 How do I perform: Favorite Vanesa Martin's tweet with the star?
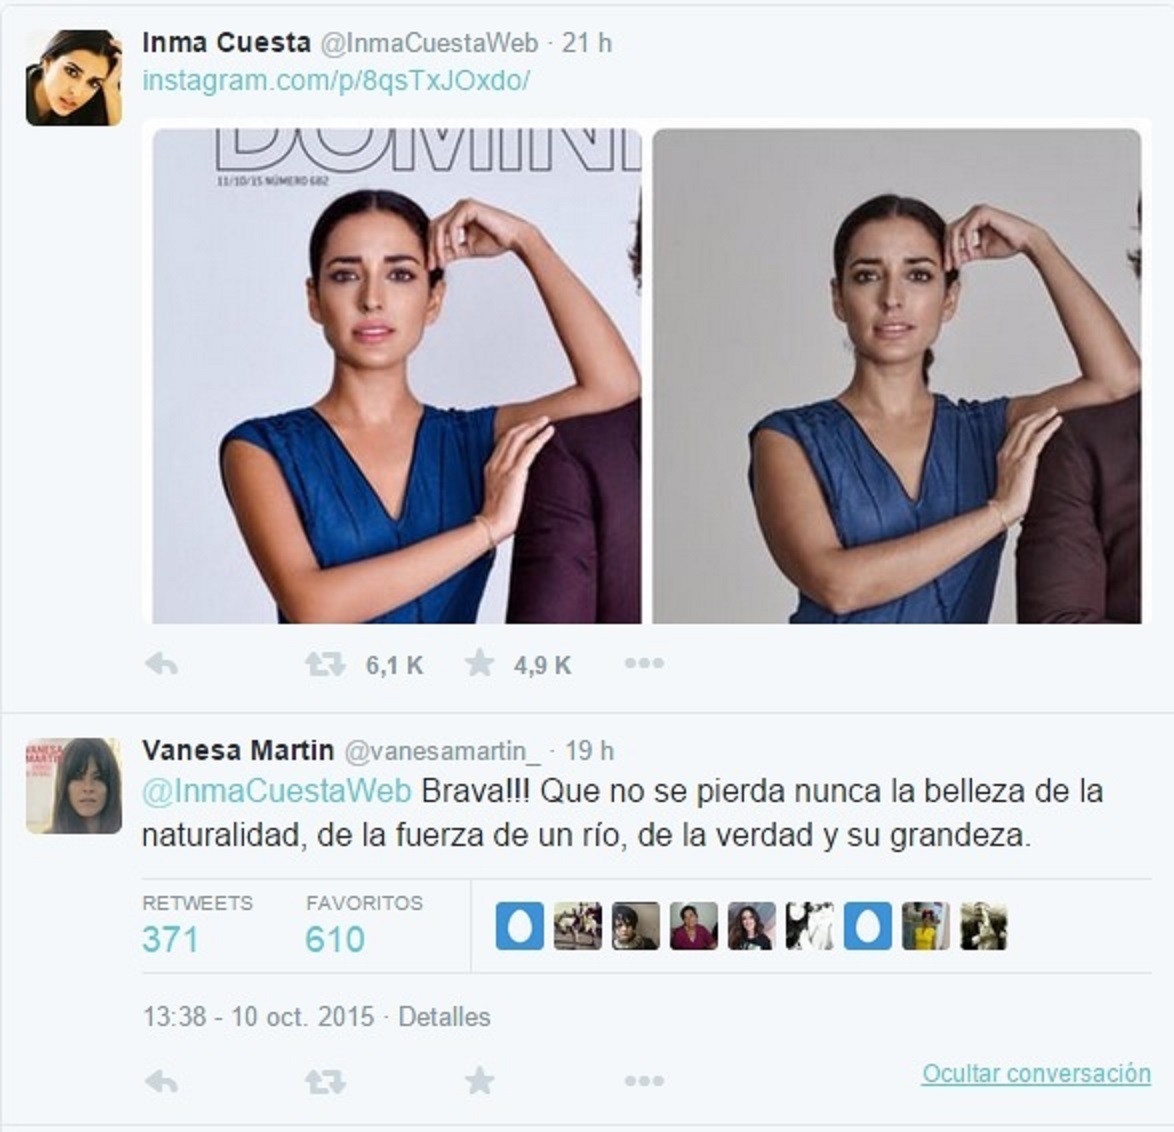pos(479,1080)
